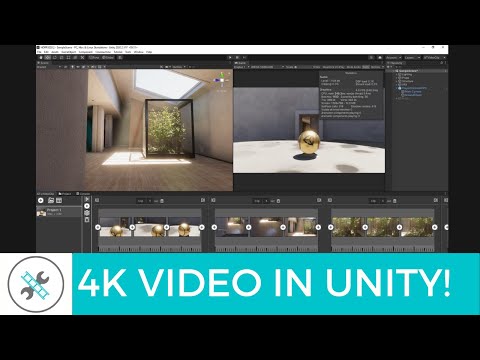The height and width of the screenshot is (360, 480).
Task: Select the Game view tab
Action: tap(240, 63)
